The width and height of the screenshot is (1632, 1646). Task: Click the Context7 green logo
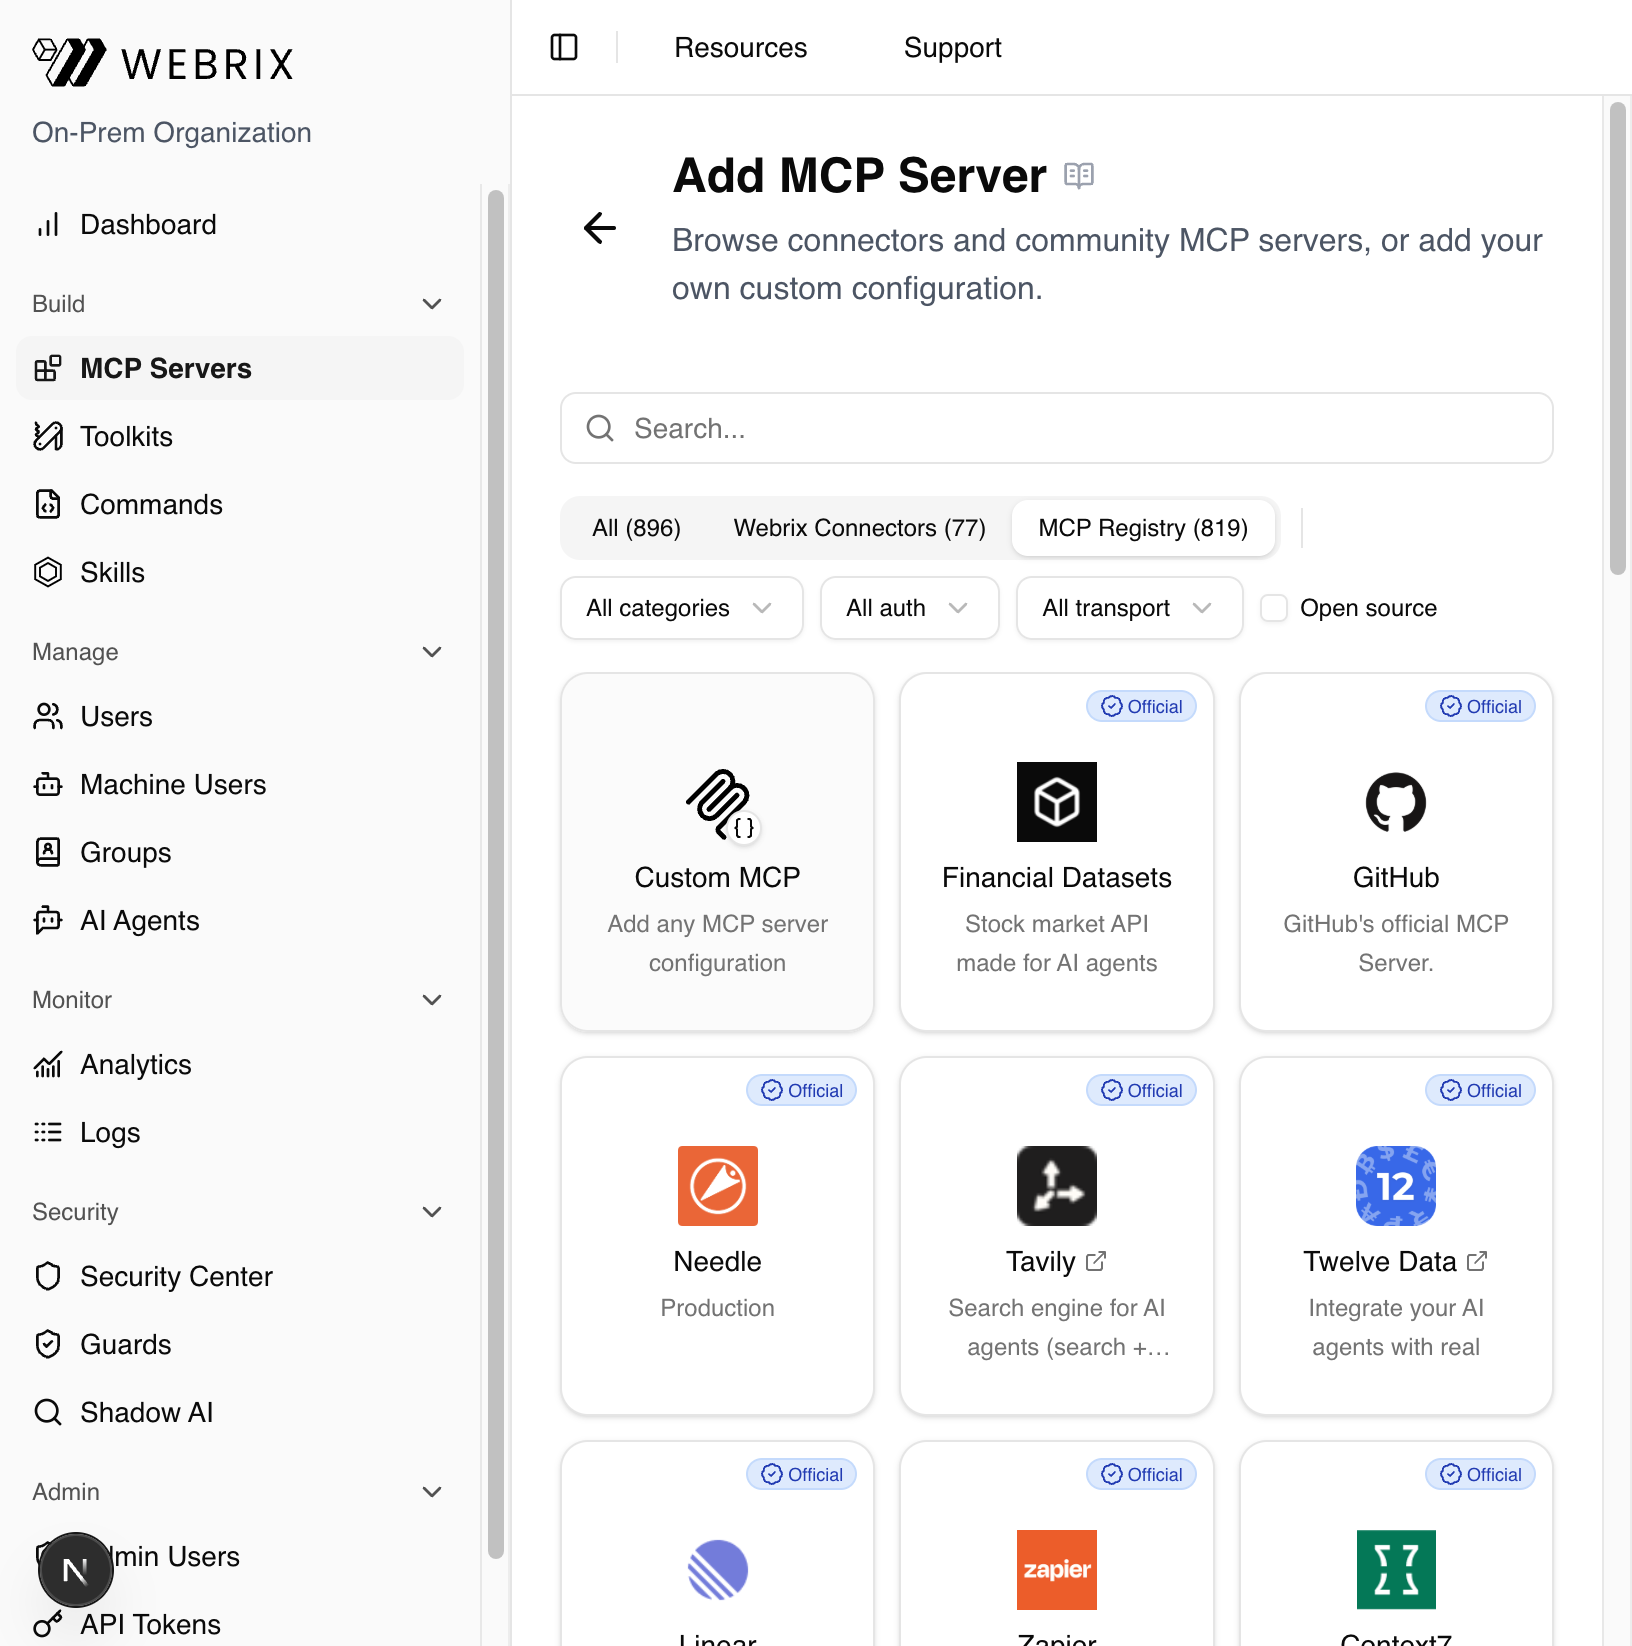click(1396, 1570)
